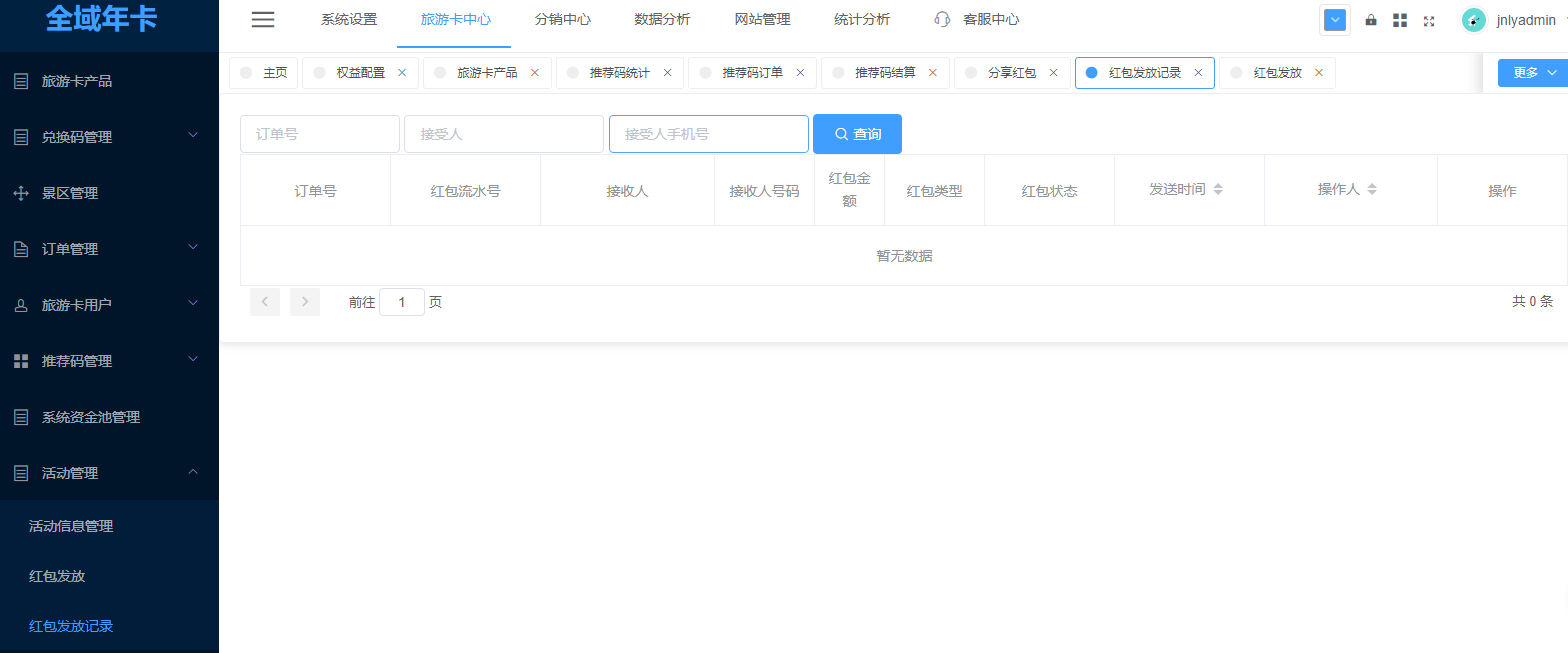
Task: Open 系统设置 top menu
Action: click(x=349, y=19)
